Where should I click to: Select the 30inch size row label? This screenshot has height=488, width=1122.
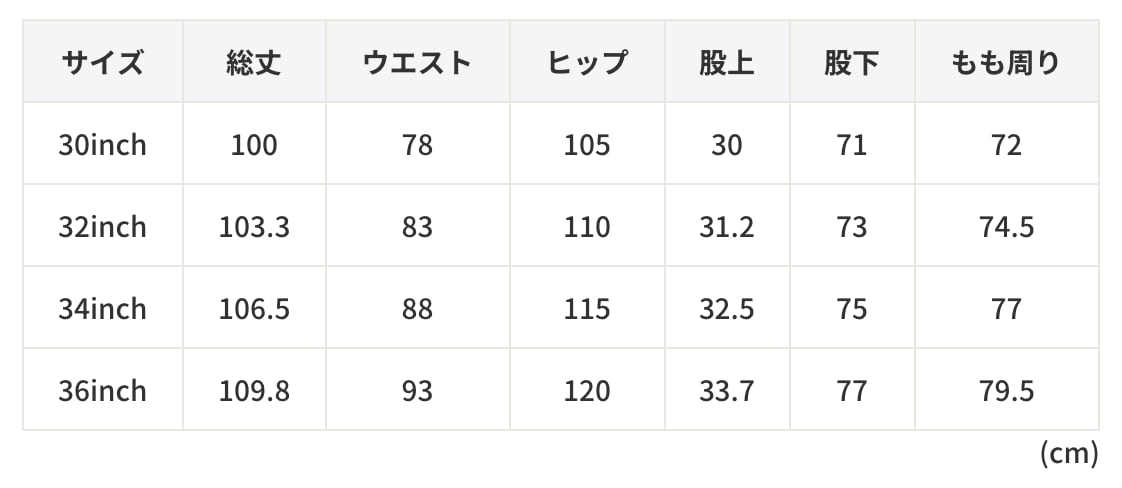102,145
